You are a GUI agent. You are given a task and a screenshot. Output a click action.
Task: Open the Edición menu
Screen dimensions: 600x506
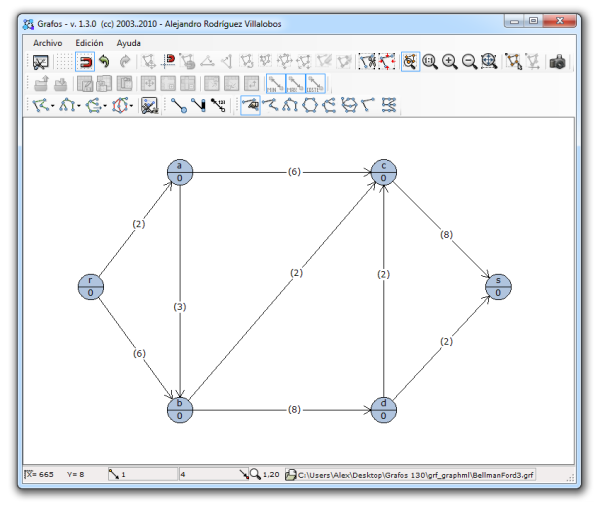(89, 43)
